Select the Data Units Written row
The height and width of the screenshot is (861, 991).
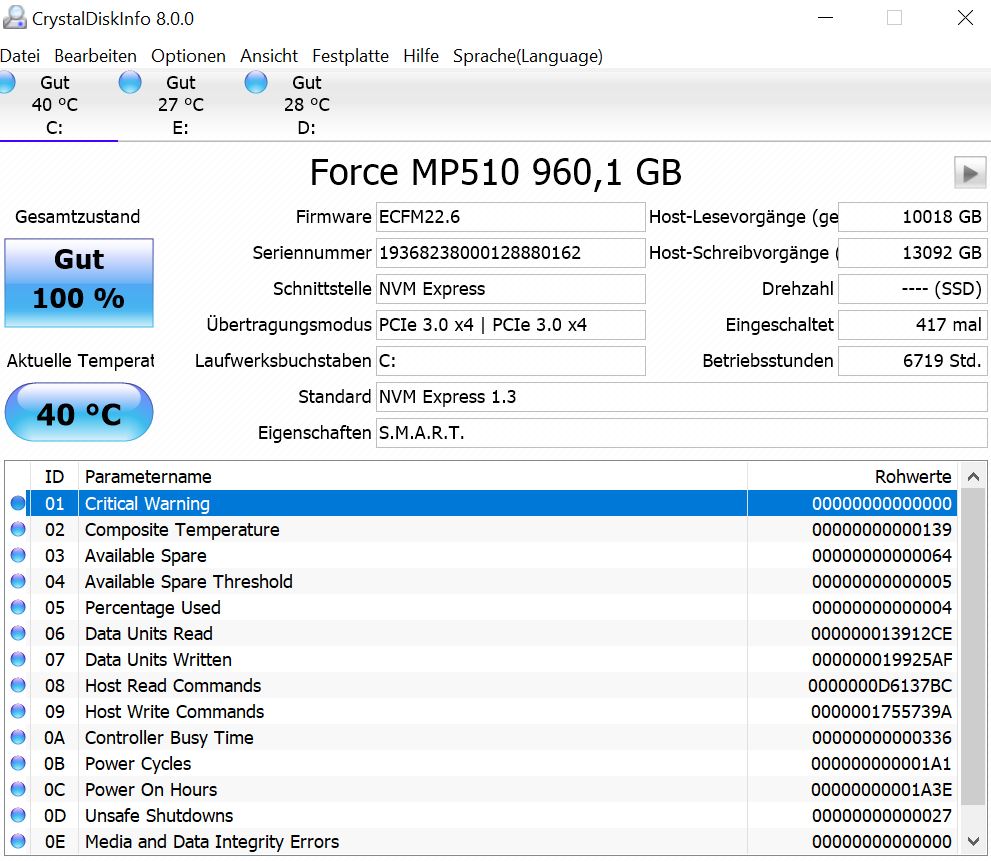(482, 659)
